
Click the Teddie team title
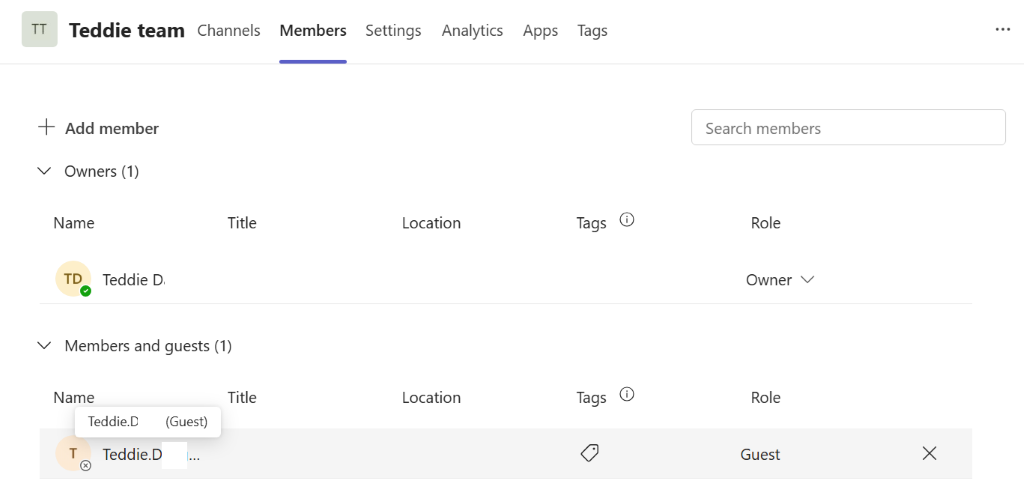point(127,30)
